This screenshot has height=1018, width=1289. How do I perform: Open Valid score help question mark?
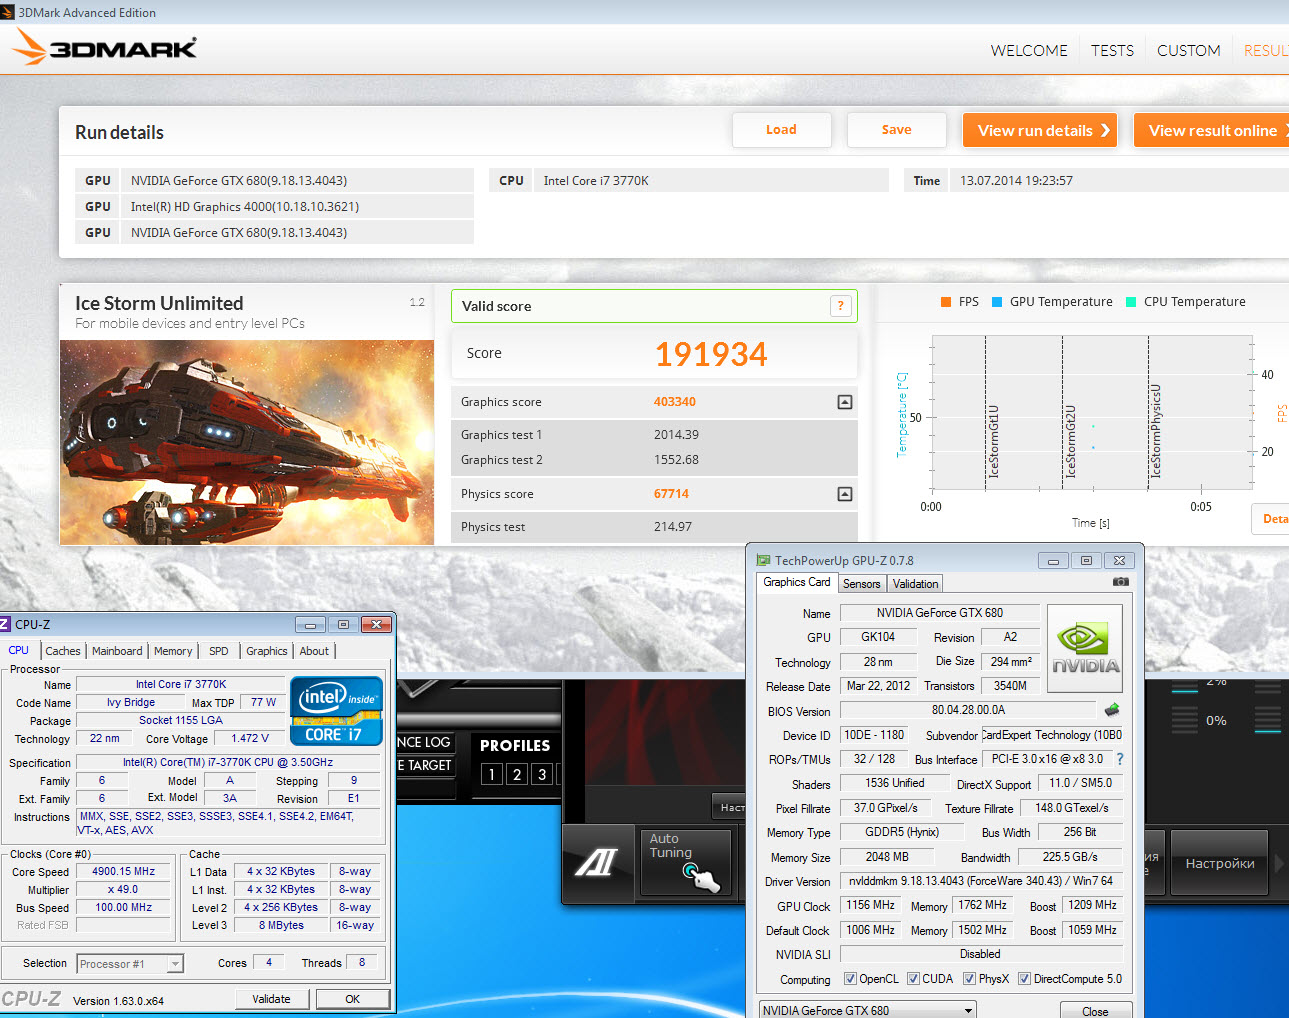840,306
